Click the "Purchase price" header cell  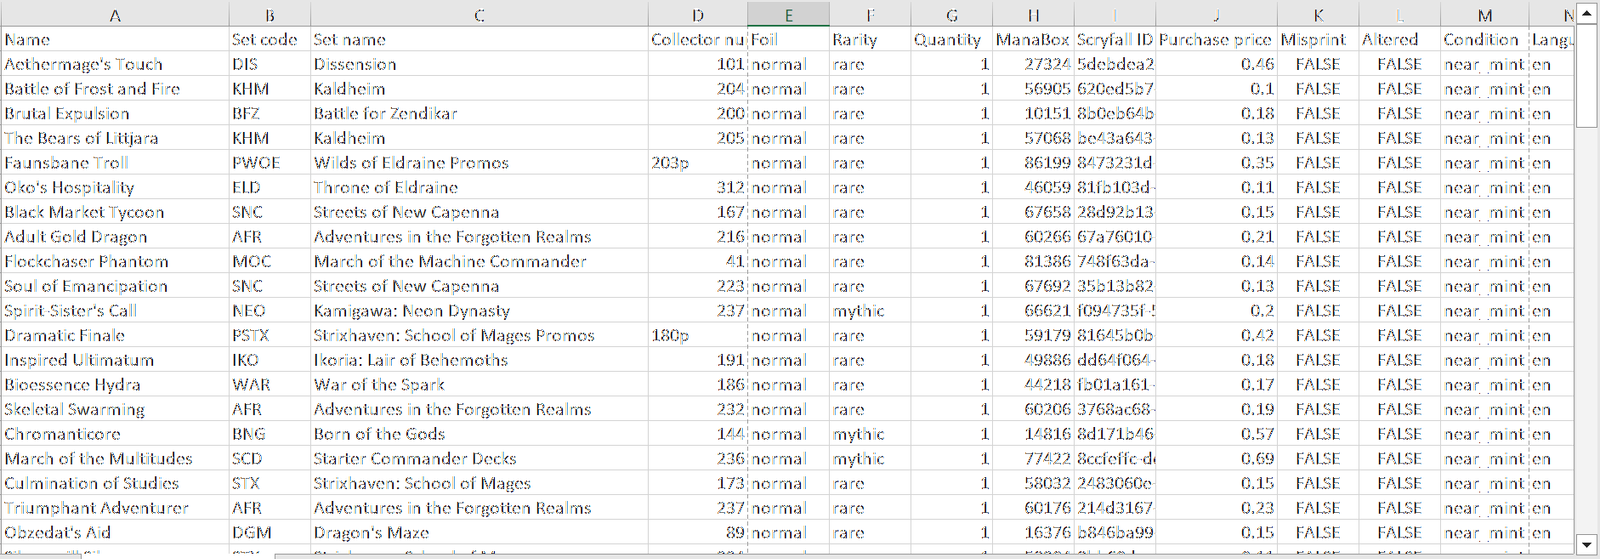[1216, 39]
